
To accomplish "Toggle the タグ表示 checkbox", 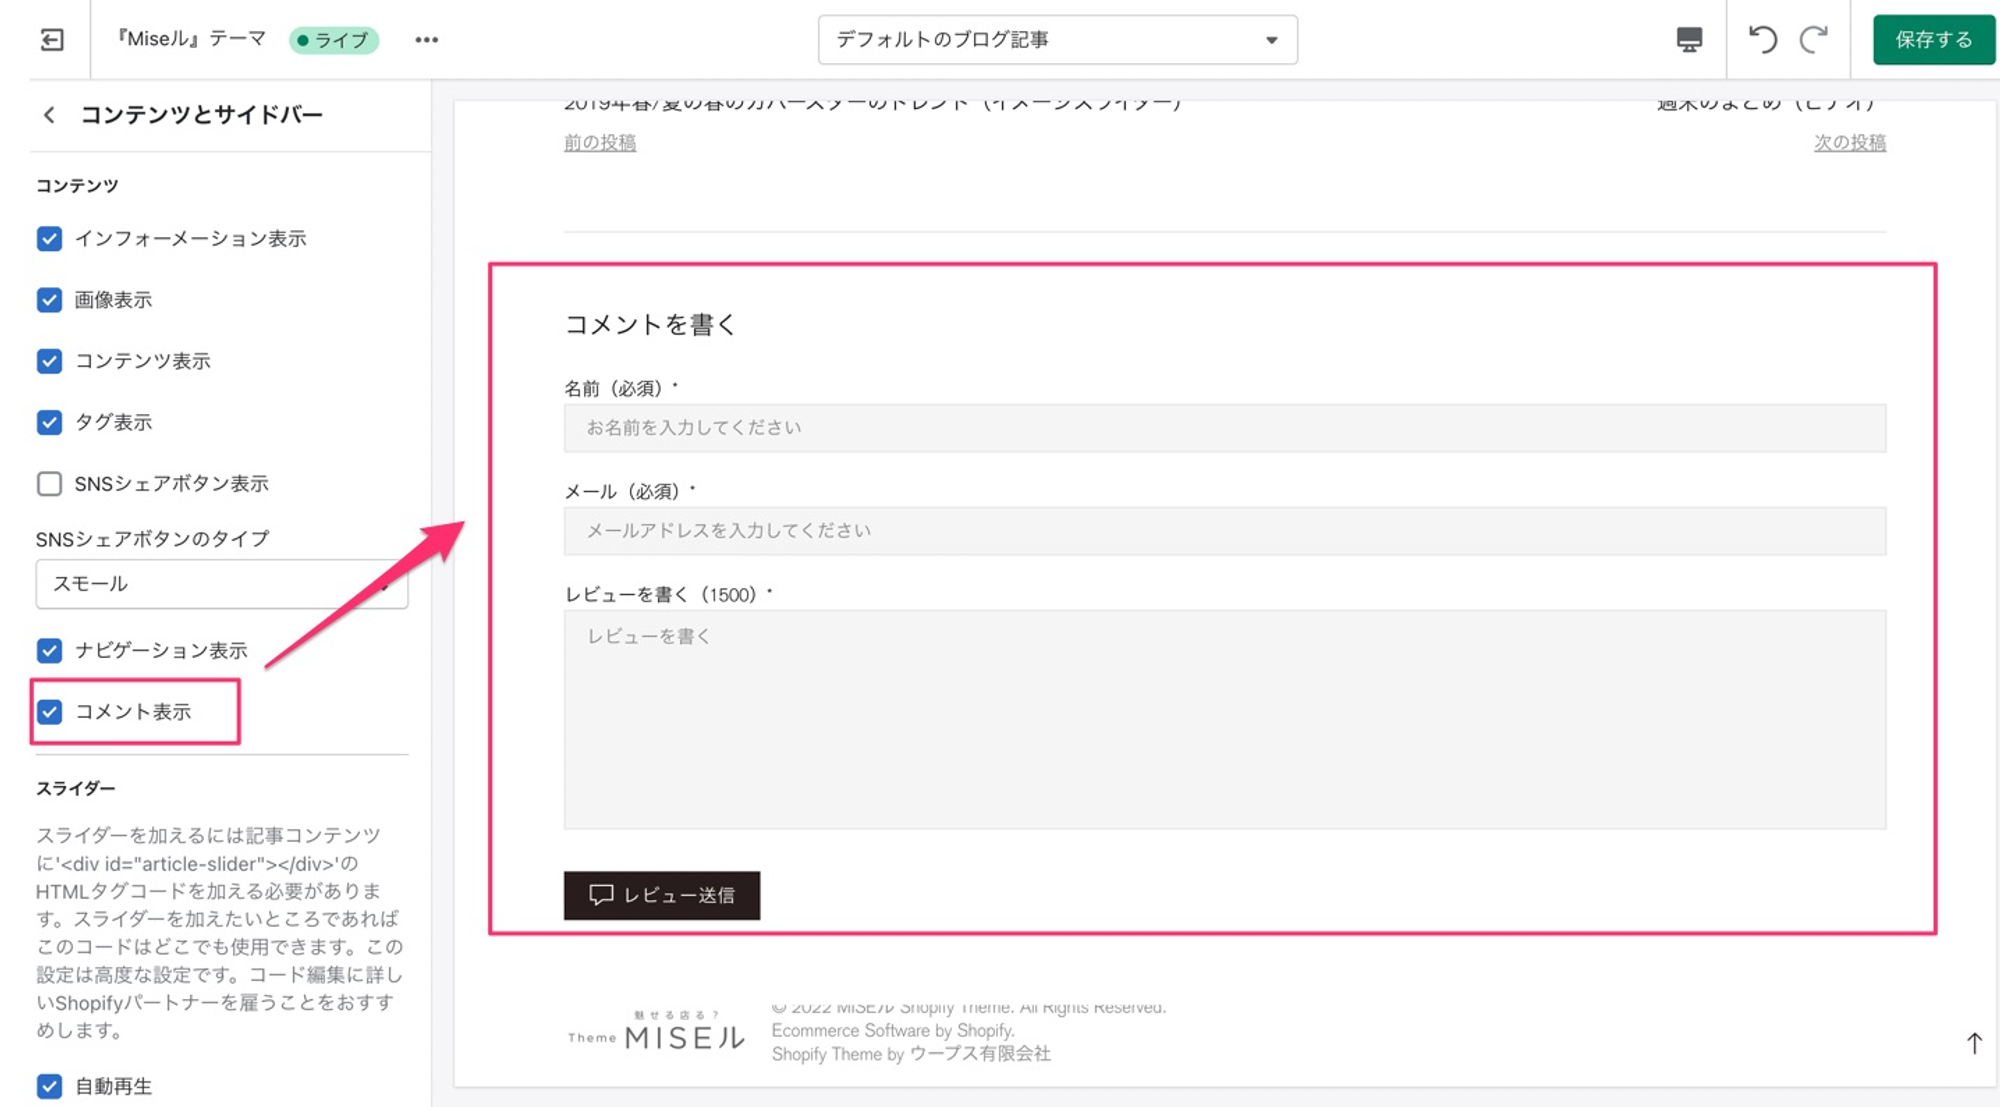I will [x=49, y=422].
